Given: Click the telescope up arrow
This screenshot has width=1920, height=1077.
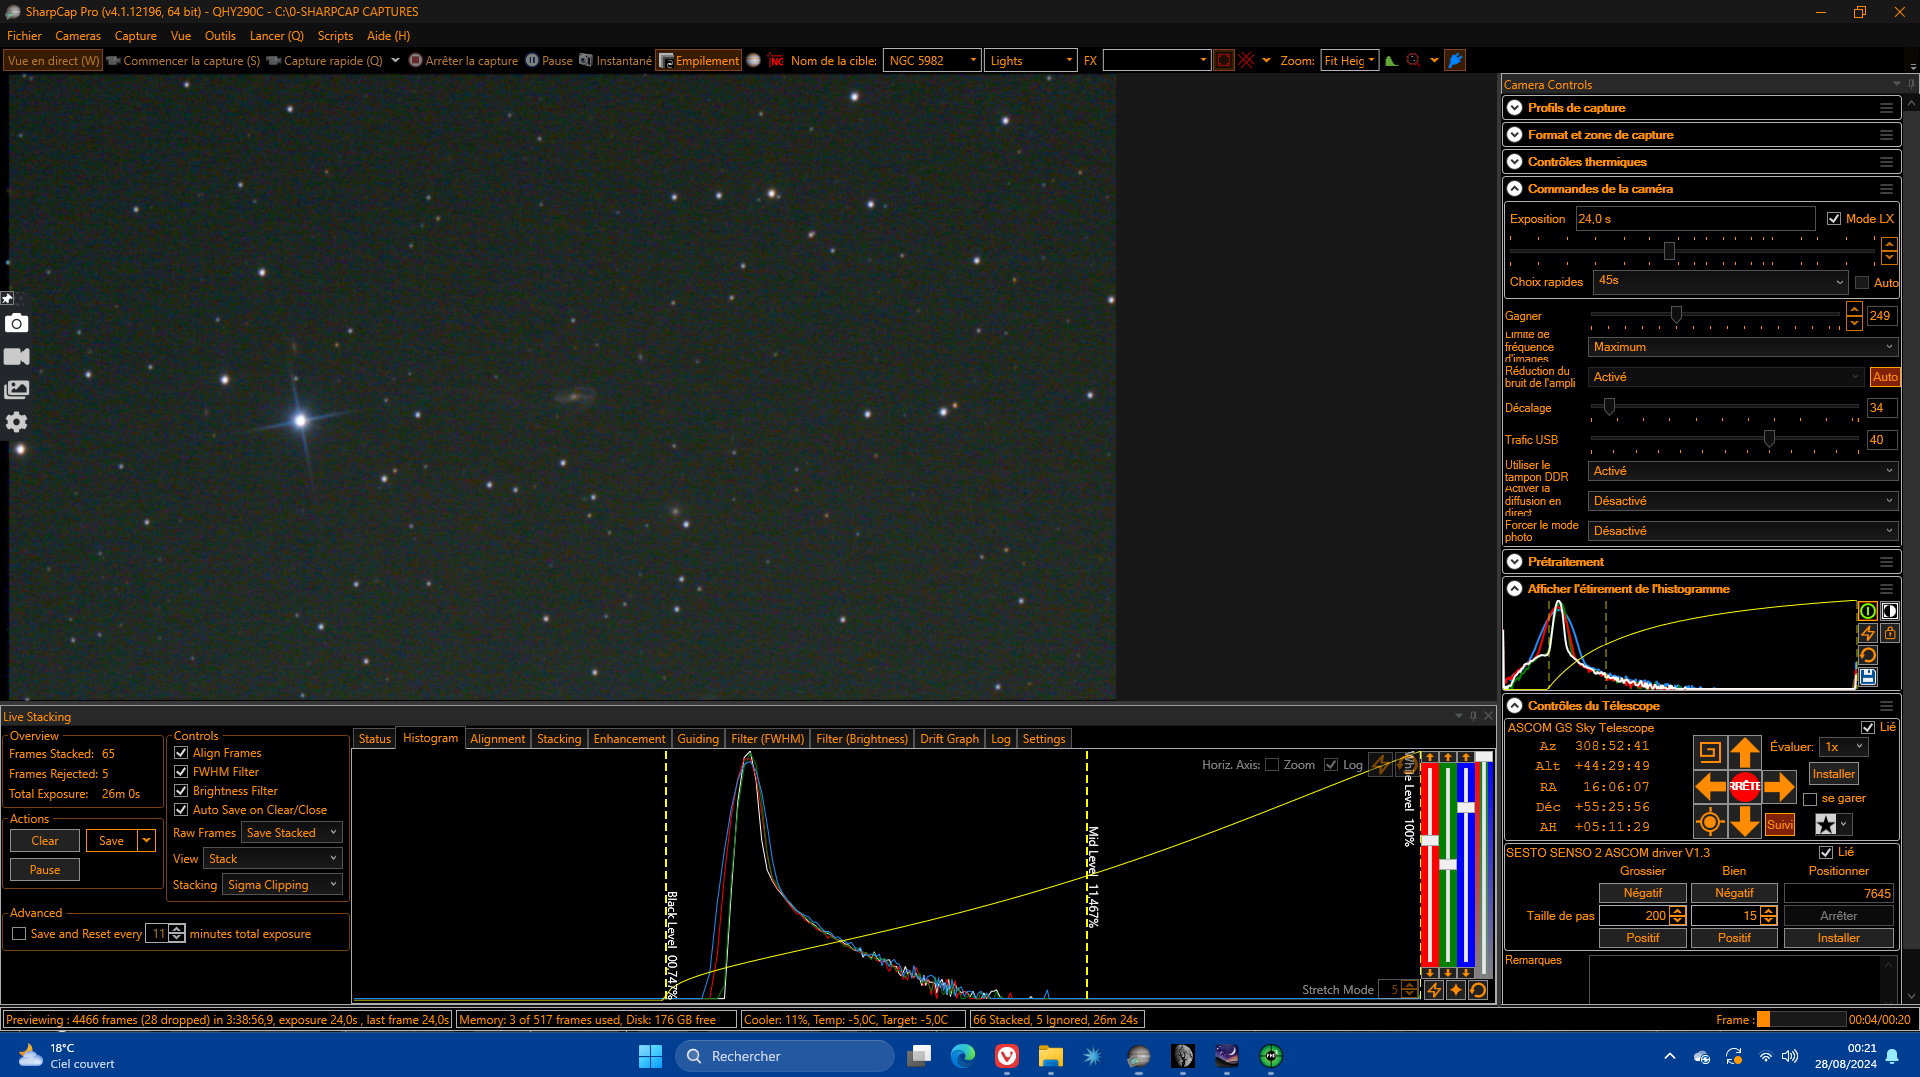Looking at the screenshot, I should 1745,751.
